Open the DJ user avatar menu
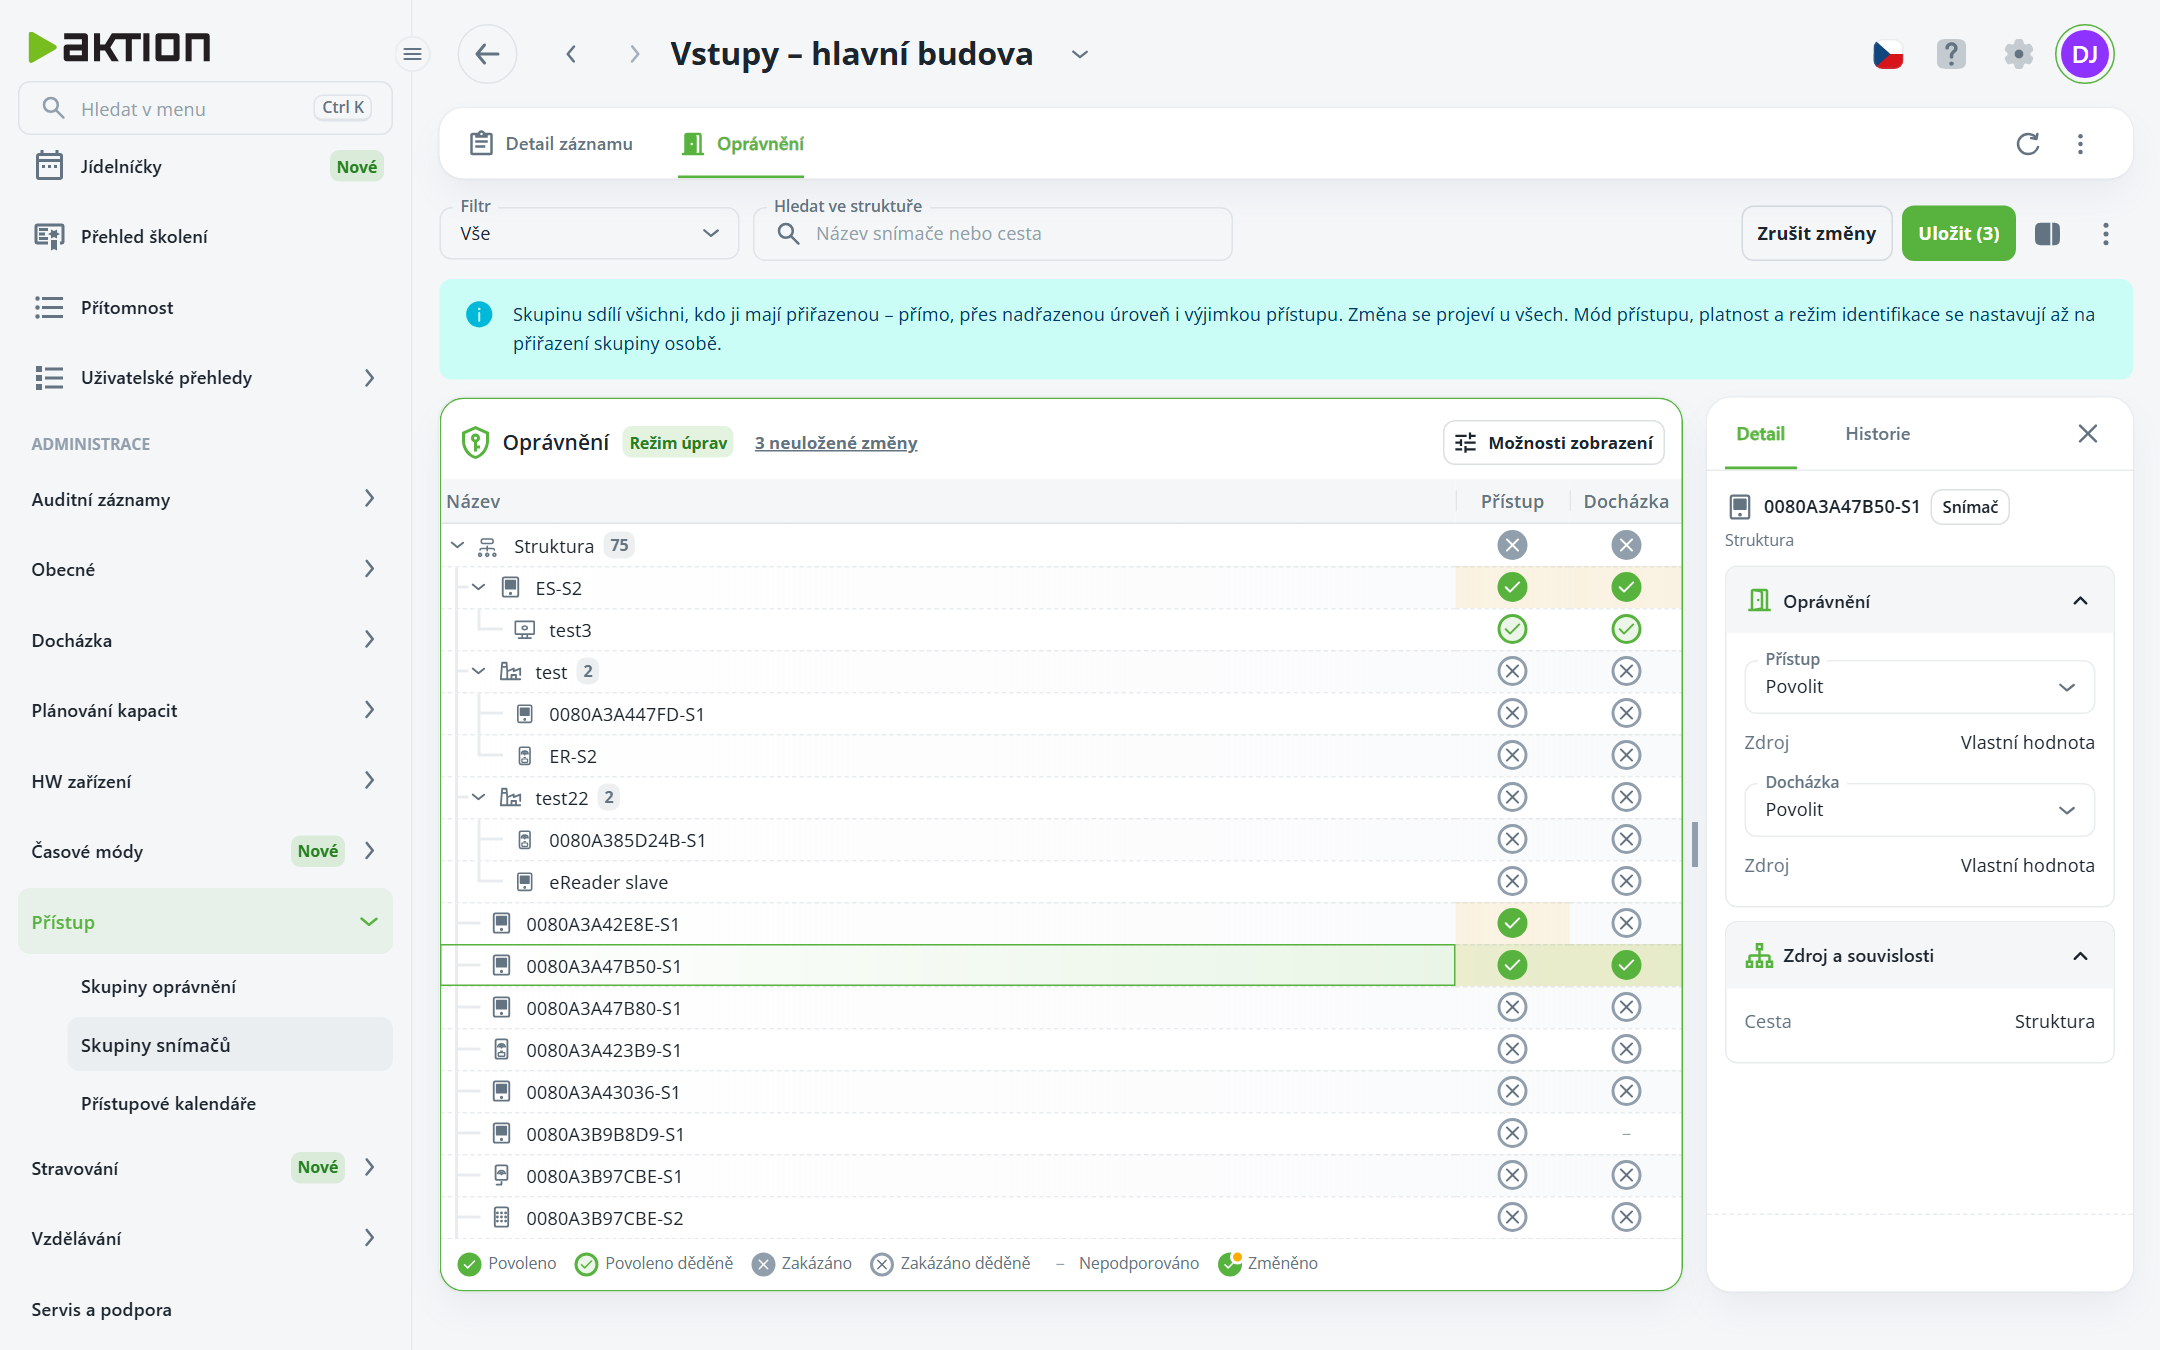The image size is (2160, 1350). pyautogui.click(x=2085, y=54)
